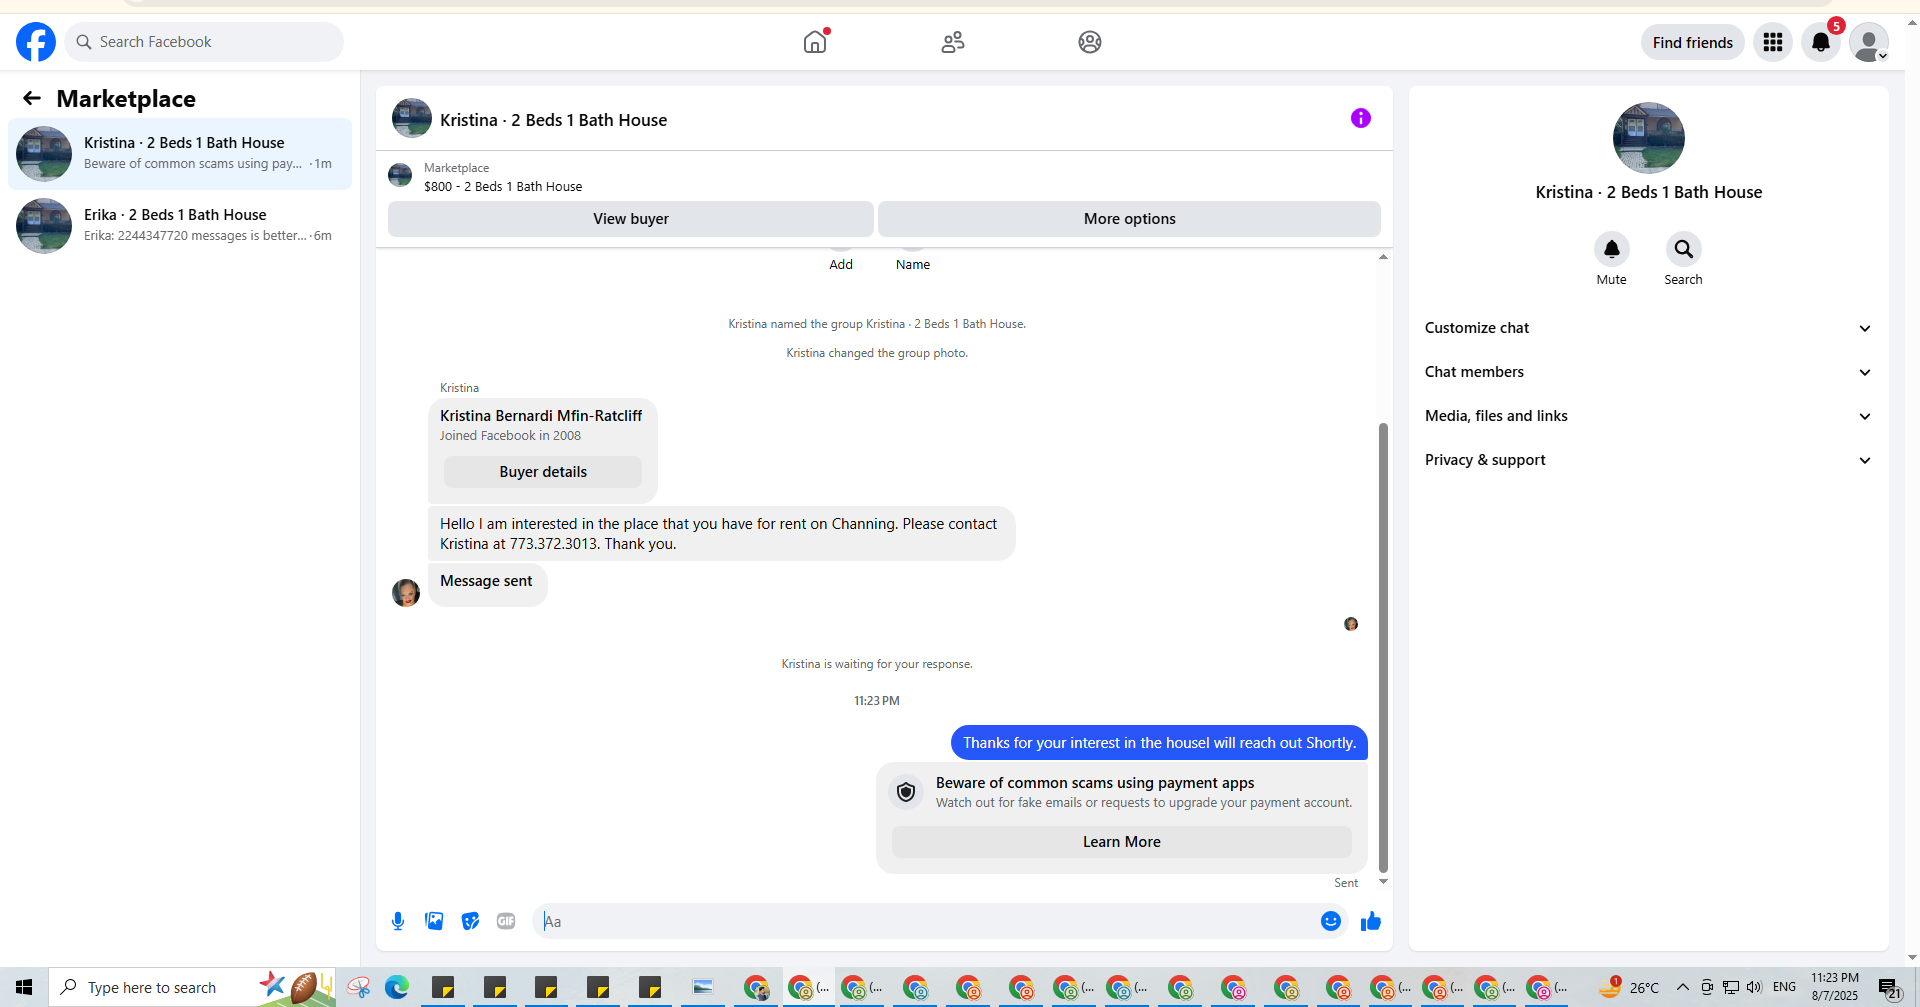Open the purple conversation info icon

pos(1361,118)
